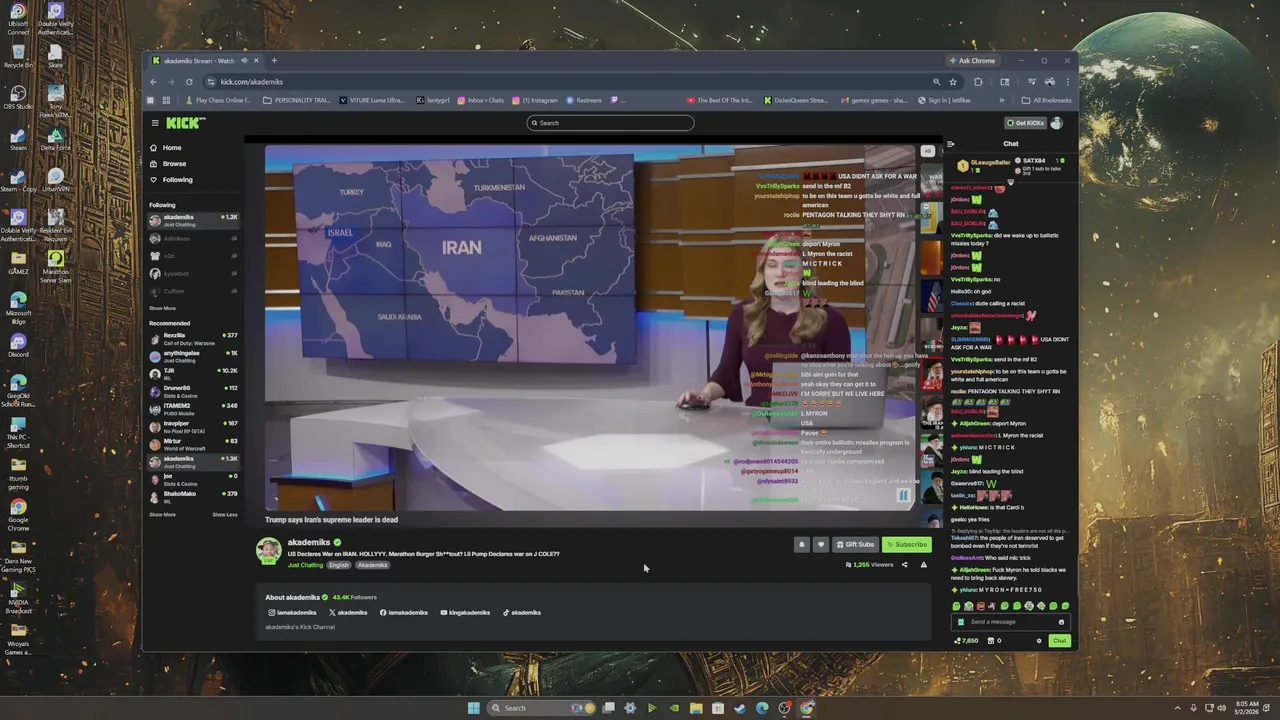Click the 7,650 KICKs balance

[966, 641]
